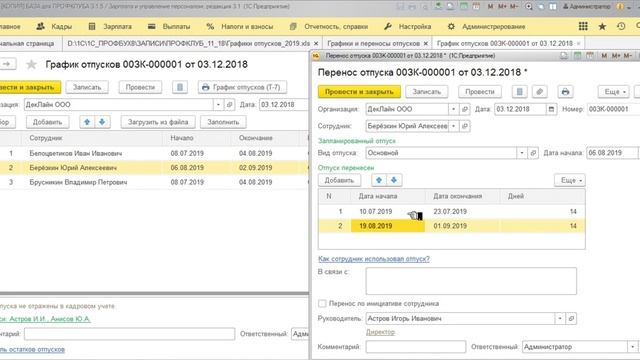Open Организация ДекЛайн record in Перенос отпуска
The height and width of the screenshot is (360, 640).
[464, 109]
